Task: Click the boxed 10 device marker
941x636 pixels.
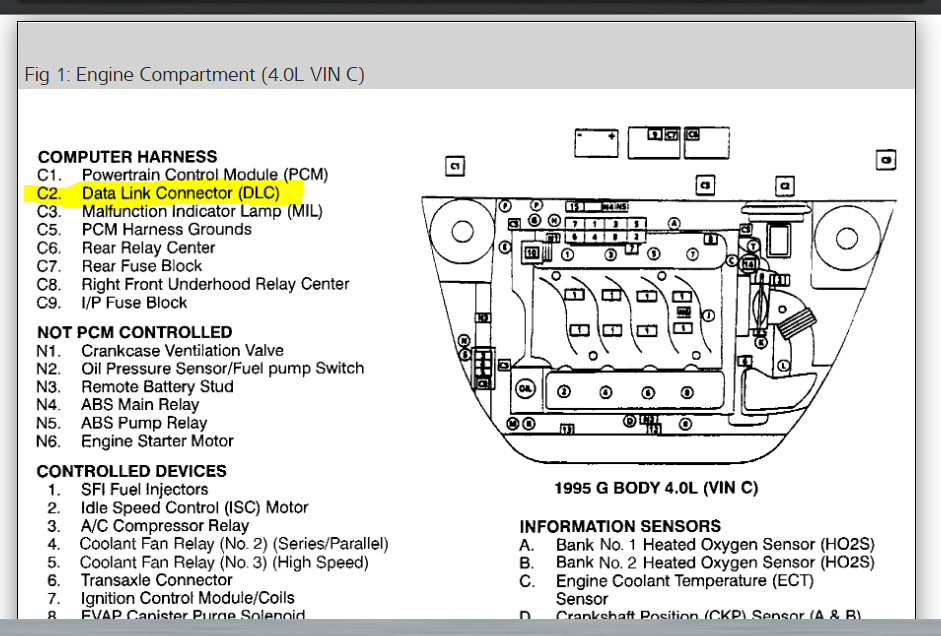Action: click(532, 253)
